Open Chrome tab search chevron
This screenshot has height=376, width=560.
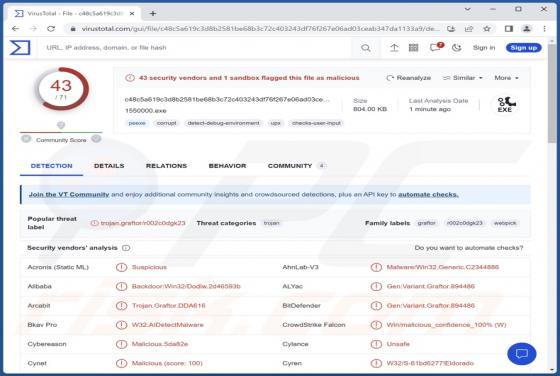(x=467, y=9)
